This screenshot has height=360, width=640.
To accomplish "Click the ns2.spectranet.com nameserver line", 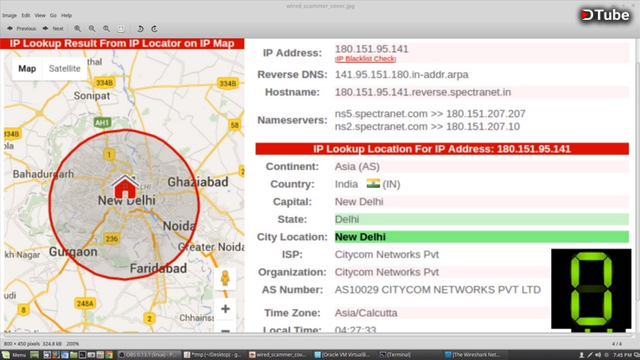I will [x=427, y=127].
